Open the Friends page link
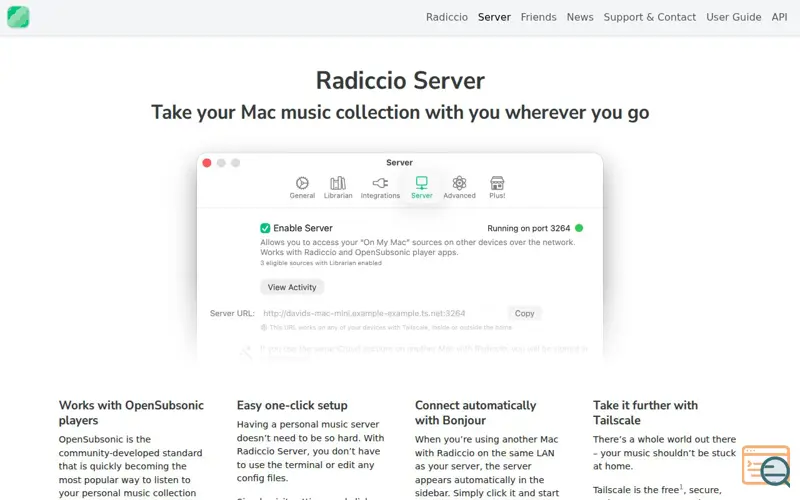Image resolution: width=800 pixels, height=500 pixels. pyautogui.click(x=538, y=17)
